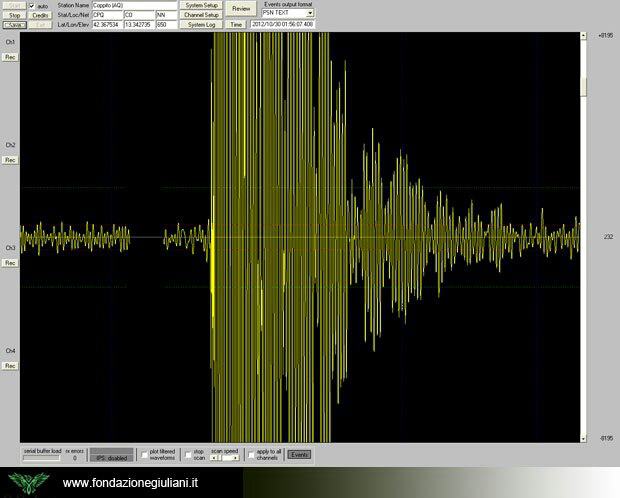The width and height of the screenshot is (620, 498).
Task: Open System Setup
Action: (201, 5)
